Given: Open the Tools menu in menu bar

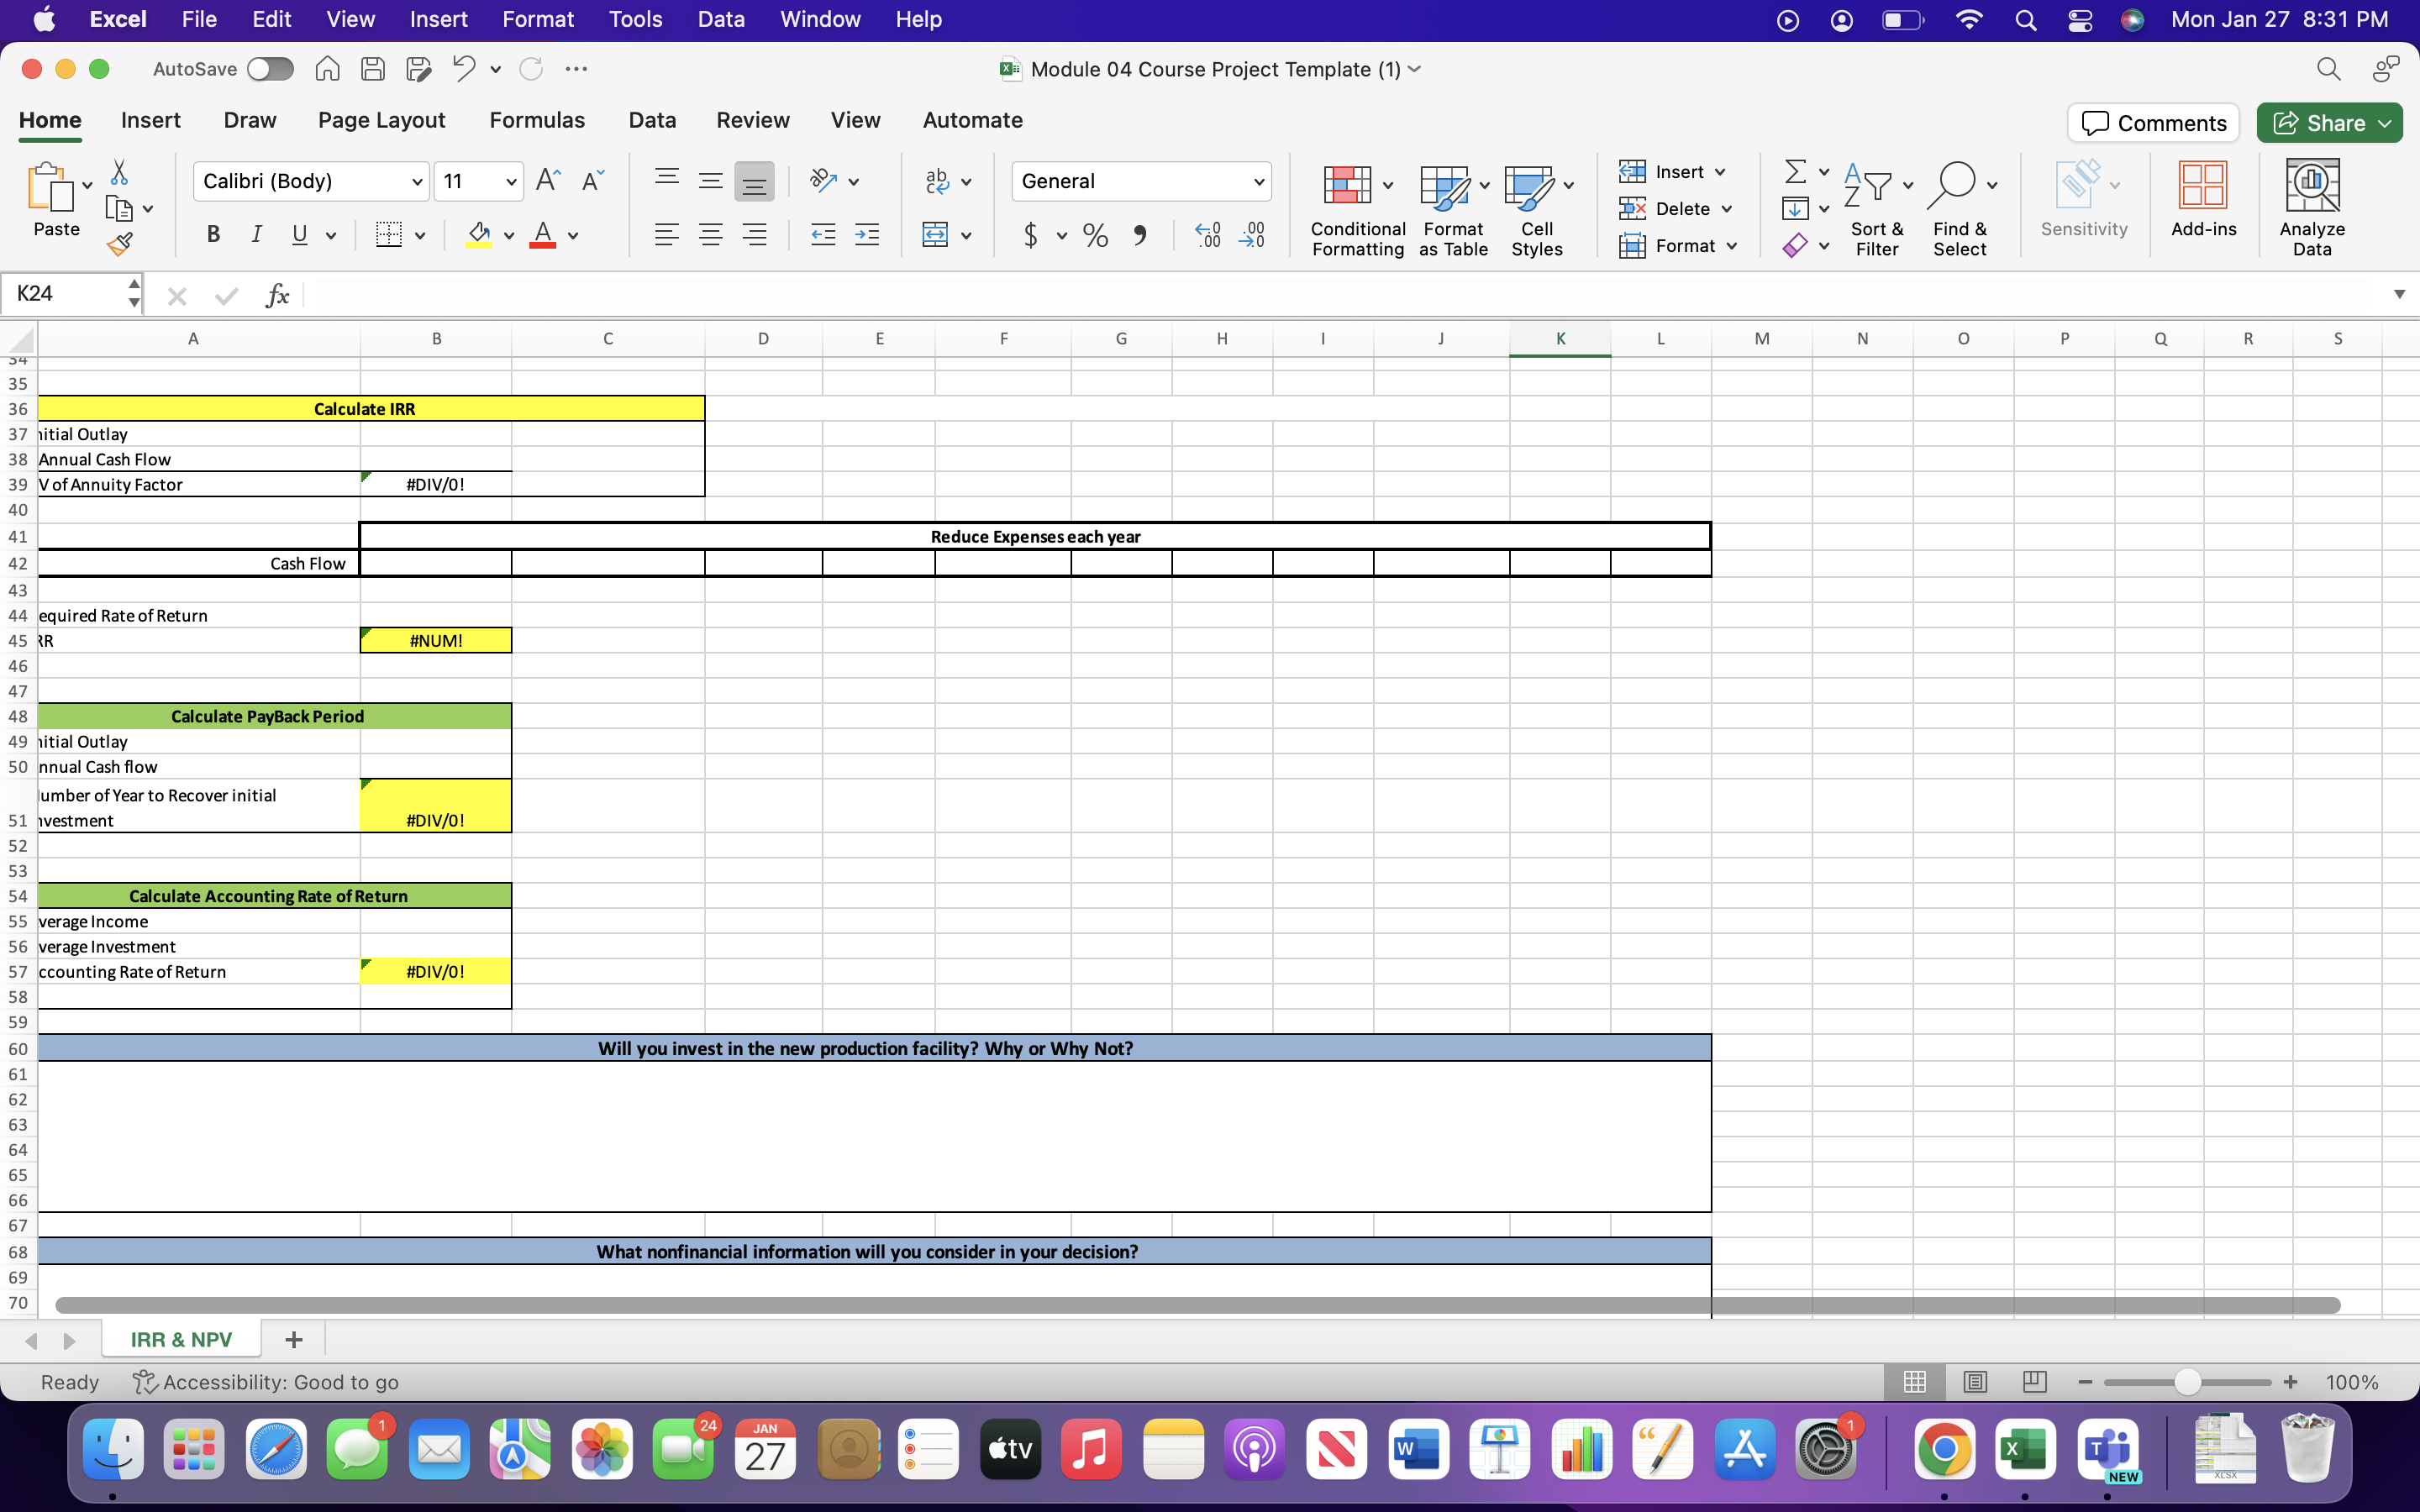Looking at the screenshot, I should pos(635,19).
